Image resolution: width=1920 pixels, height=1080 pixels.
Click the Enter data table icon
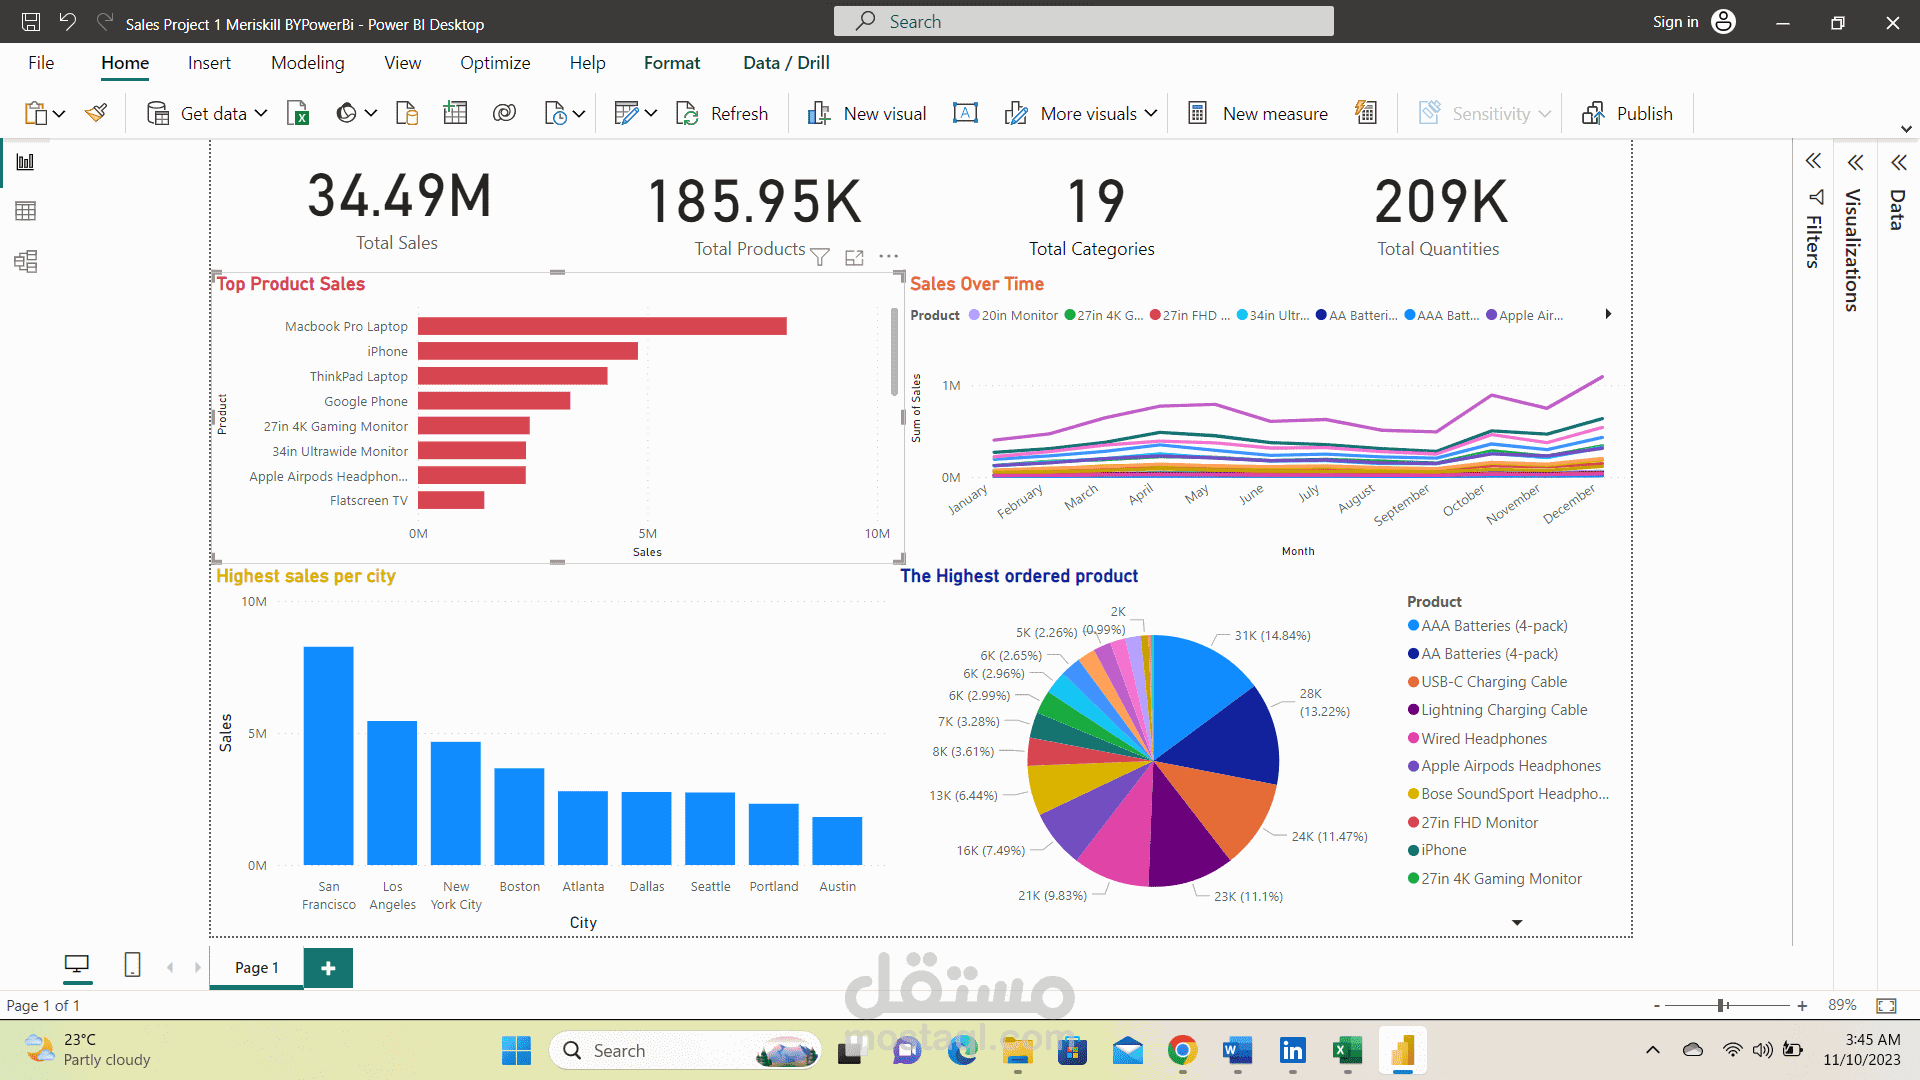click(x=455, y=113)
